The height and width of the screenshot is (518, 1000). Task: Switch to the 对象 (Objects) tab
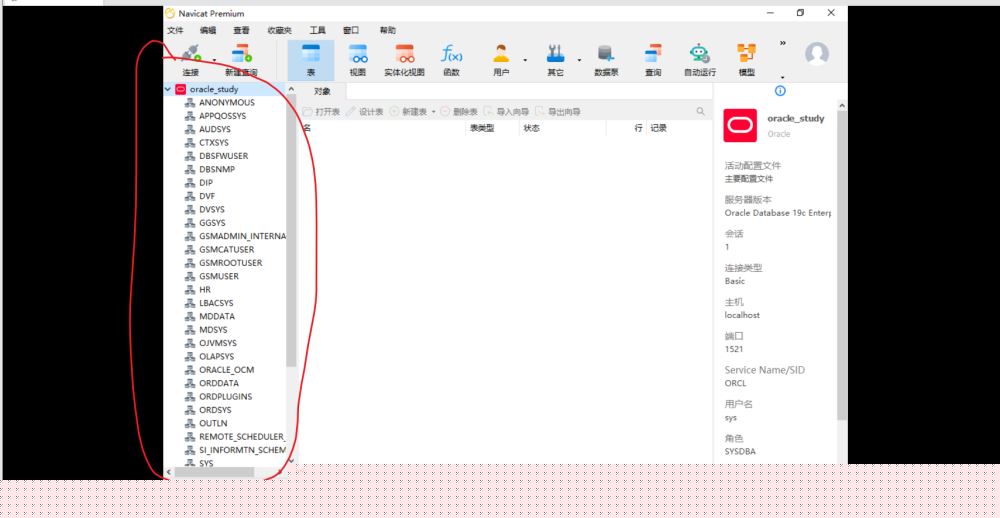322,91
